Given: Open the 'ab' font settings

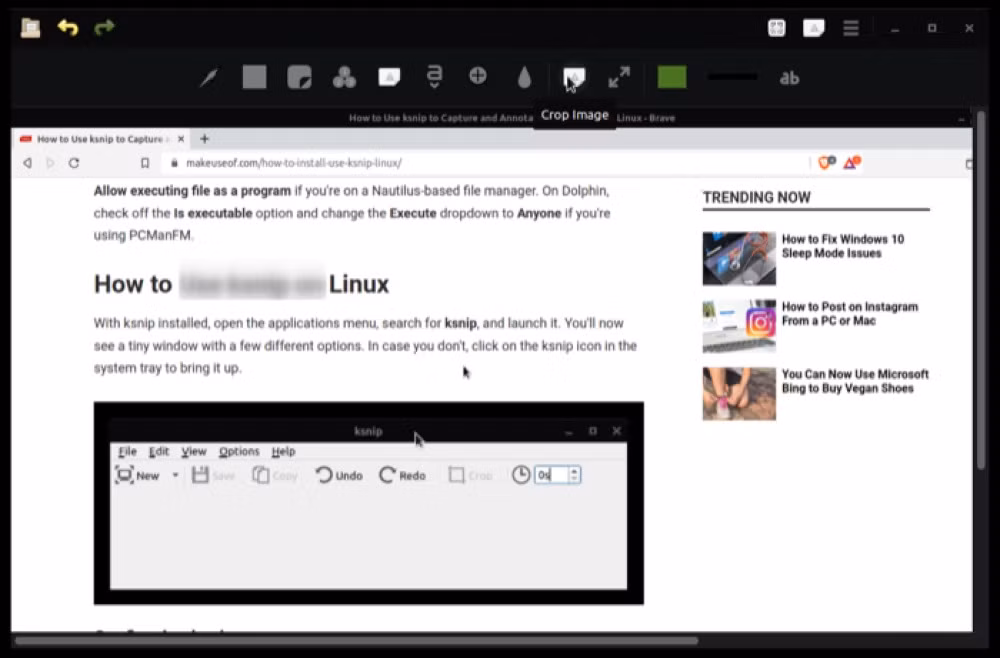Looking at the screenshot, I should pyautogui.click(x=790, y=78).
